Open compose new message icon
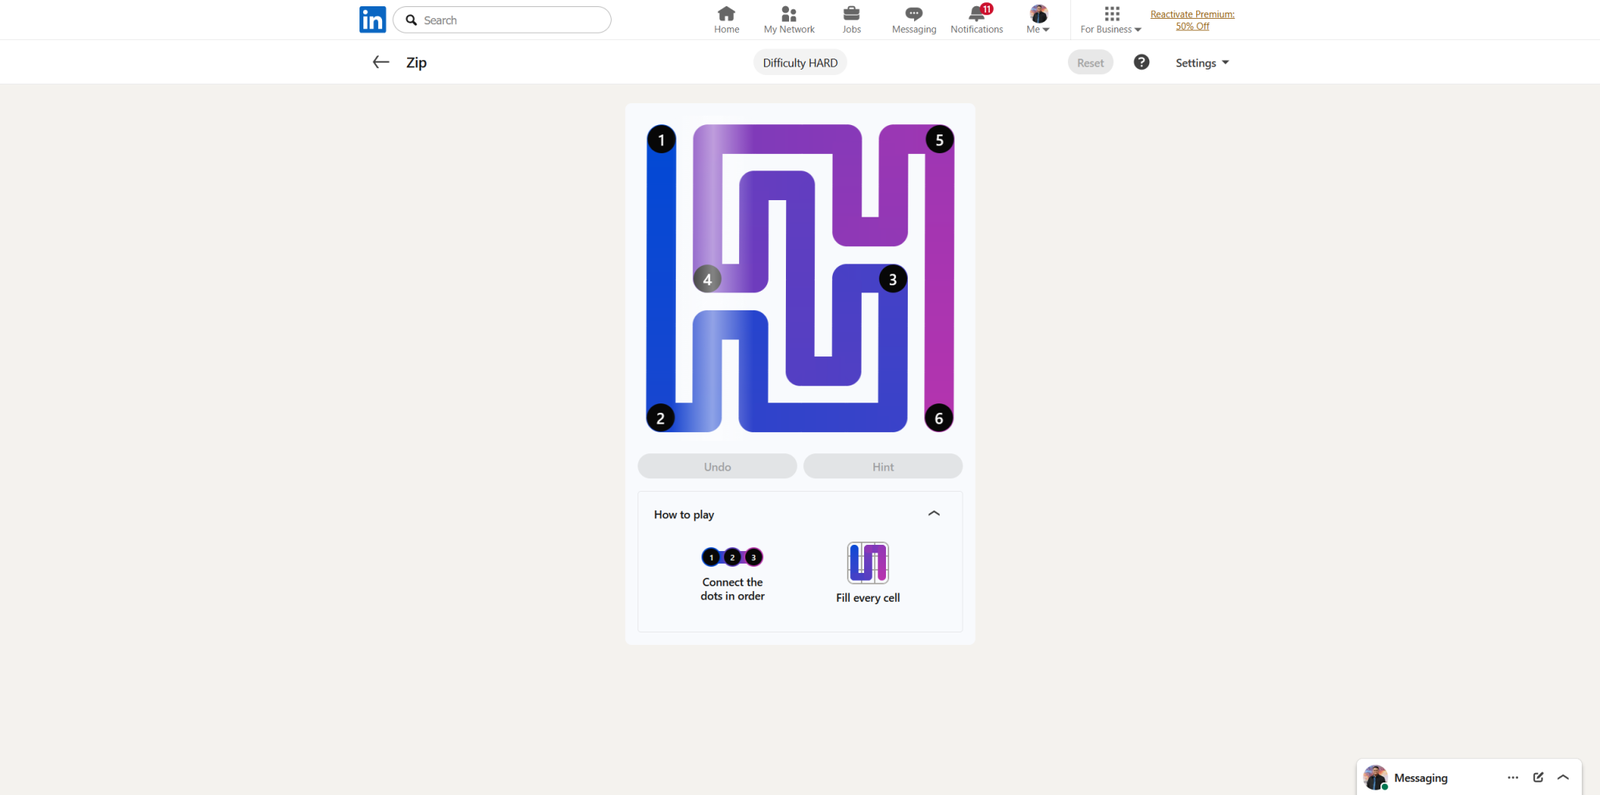This screenshot has height=795, width=1600. (1538, 777)
